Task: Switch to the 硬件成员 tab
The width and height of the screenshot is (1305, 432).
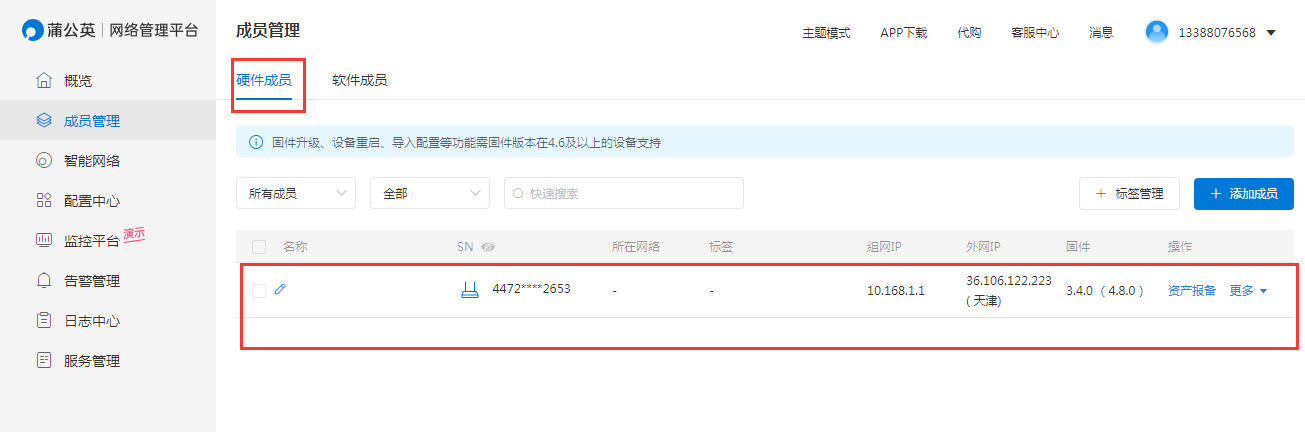Action: click(x=264, y=80)
